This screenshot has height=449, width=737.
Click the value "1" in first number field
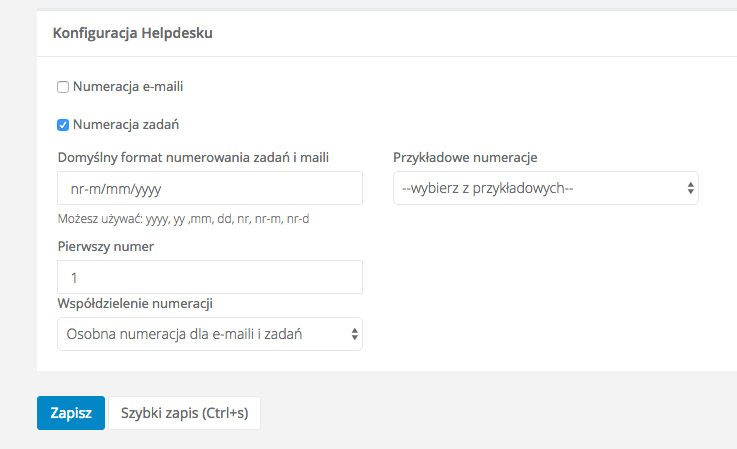point(75,277)
